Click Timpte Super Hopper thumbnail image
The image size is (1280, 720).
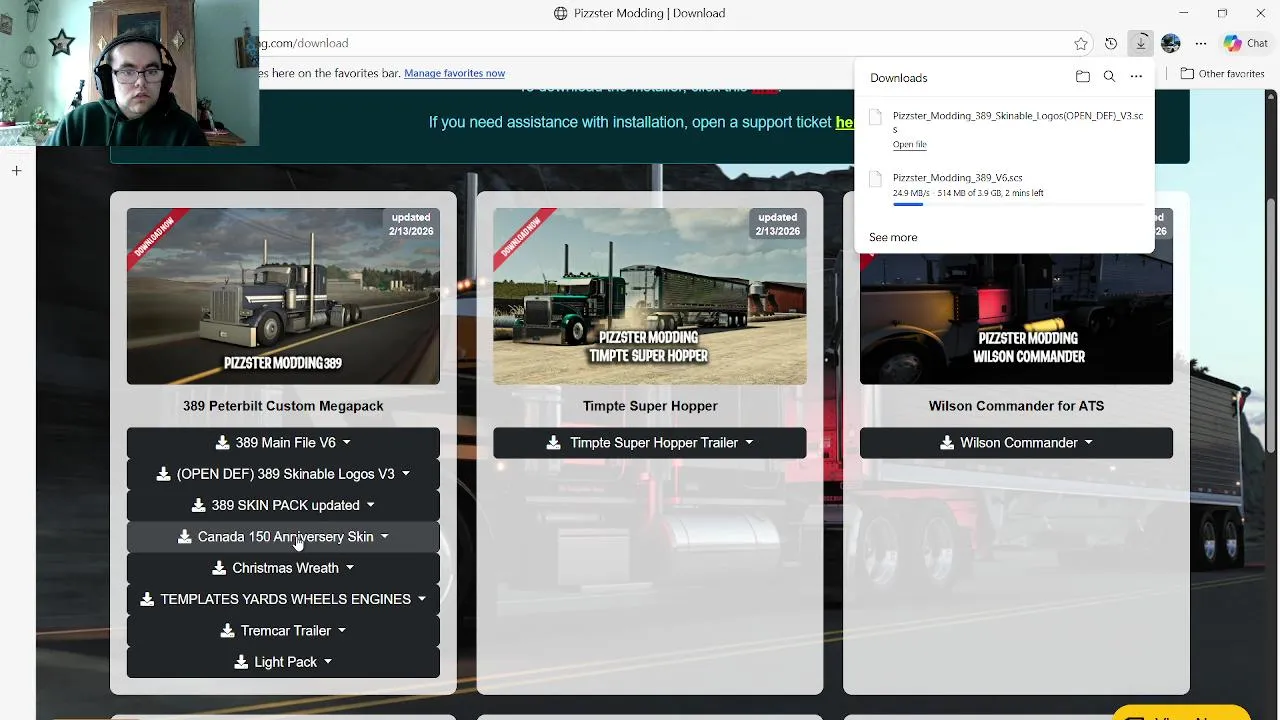(650, 296)
